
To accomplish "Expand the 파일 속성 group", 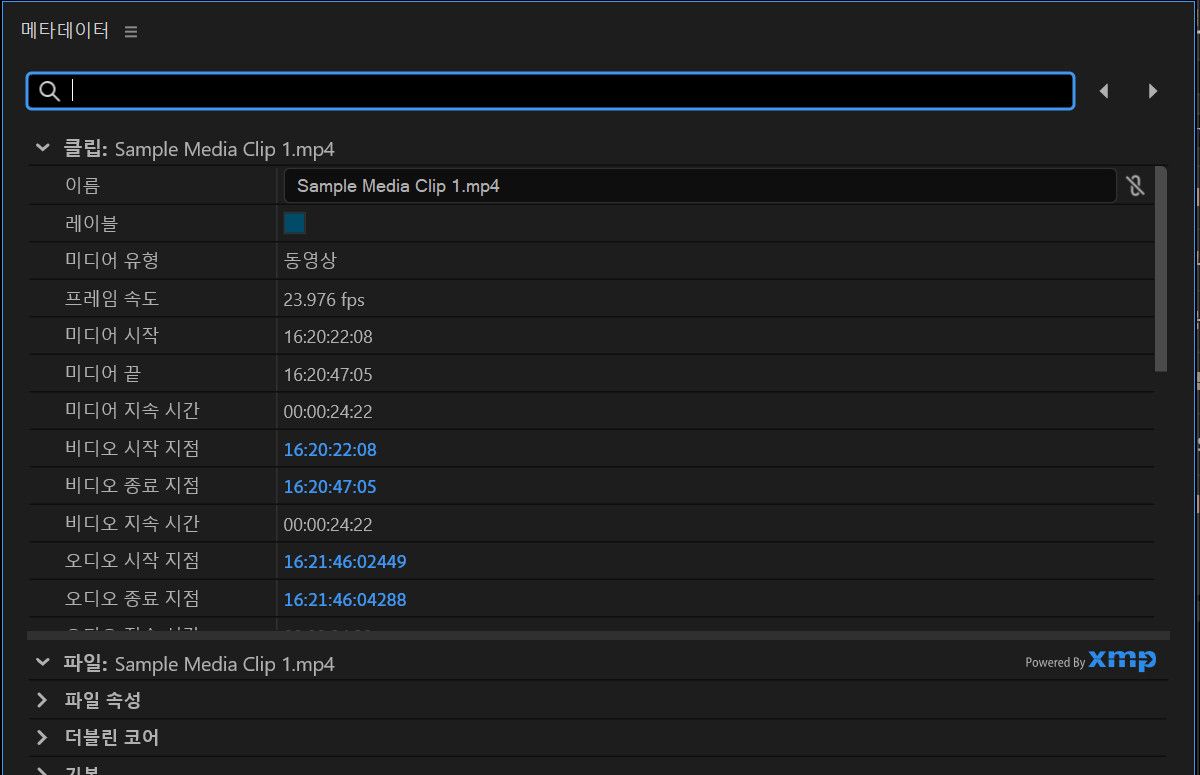I will click(42, 700).
